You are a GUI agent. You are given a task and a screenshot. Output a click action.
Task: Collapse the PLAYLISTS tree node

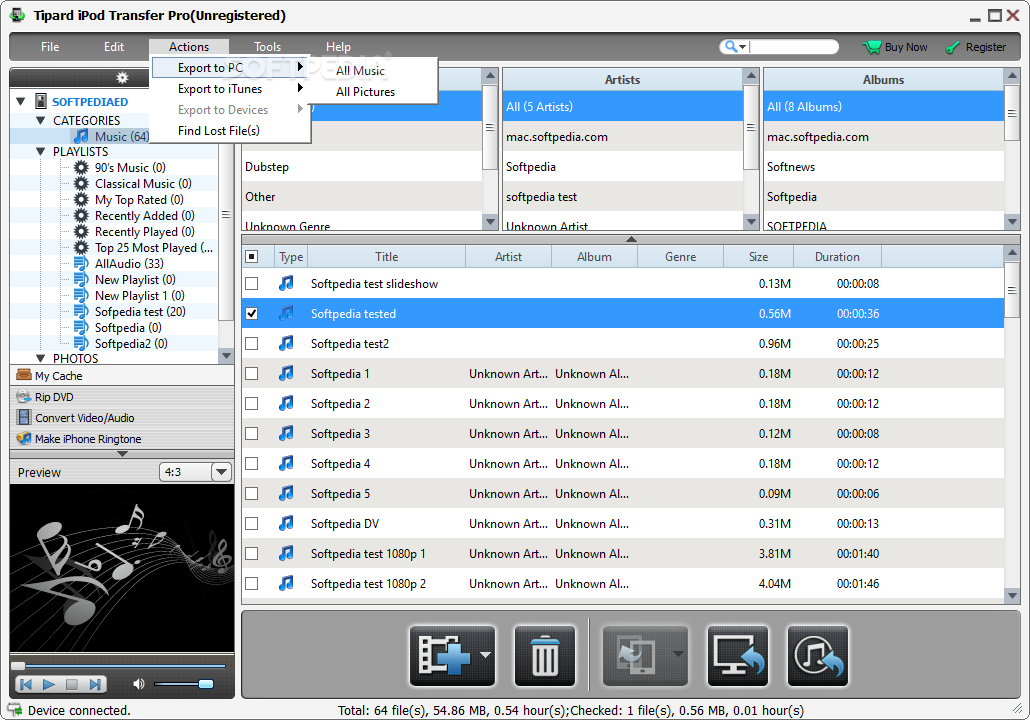point(41,151)
